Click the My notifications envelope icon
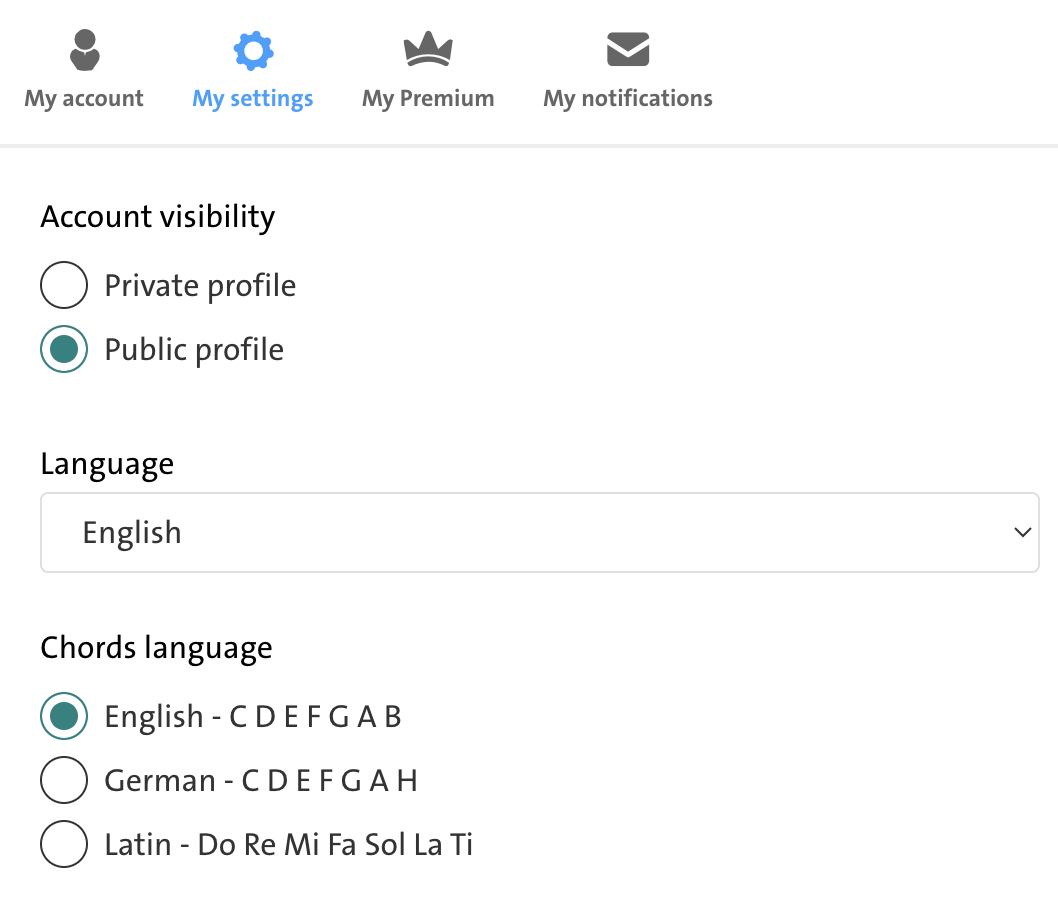 pyautogui.click(x=628, y=49)
